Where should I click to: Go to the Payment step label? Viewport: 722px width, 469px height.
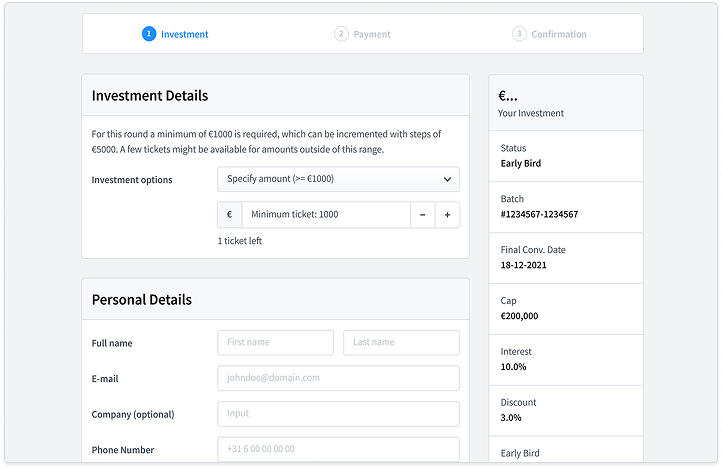point(372,34)
